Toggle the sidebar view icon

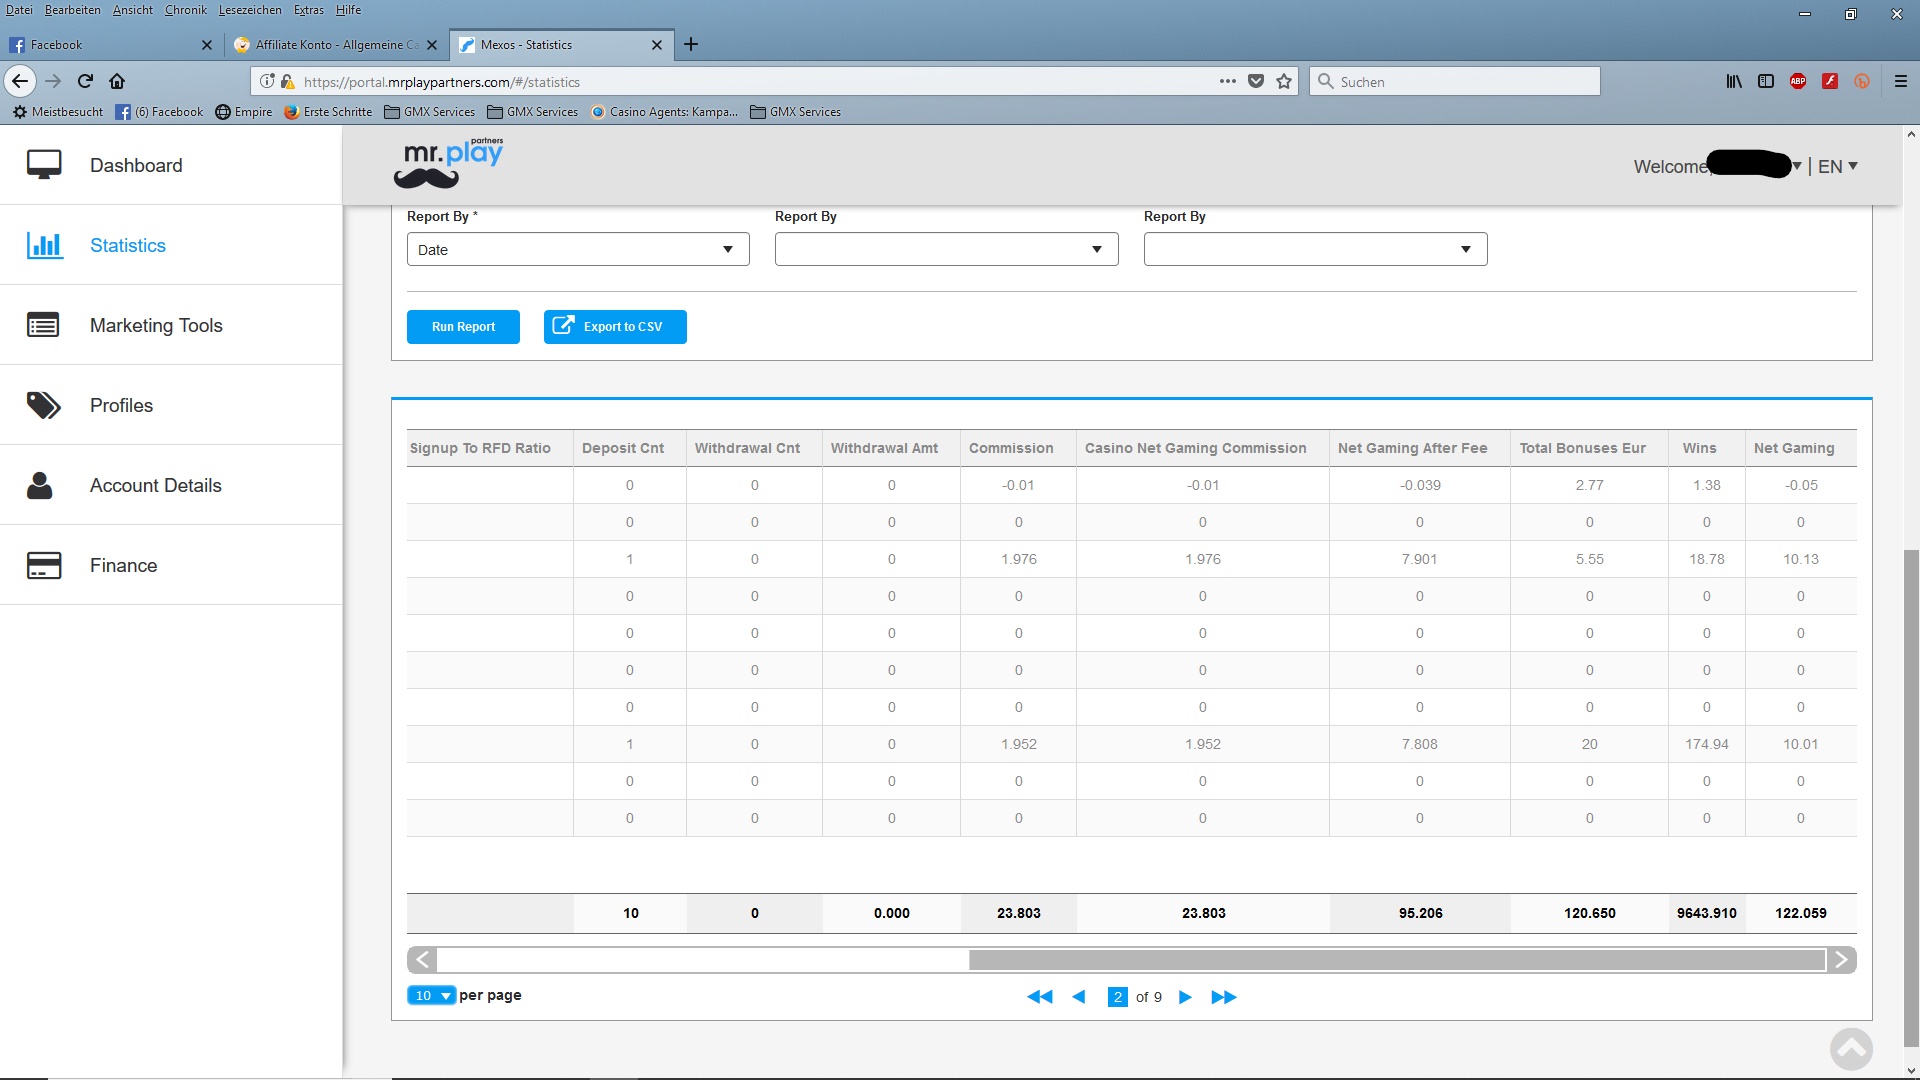tap(1766, 82)
